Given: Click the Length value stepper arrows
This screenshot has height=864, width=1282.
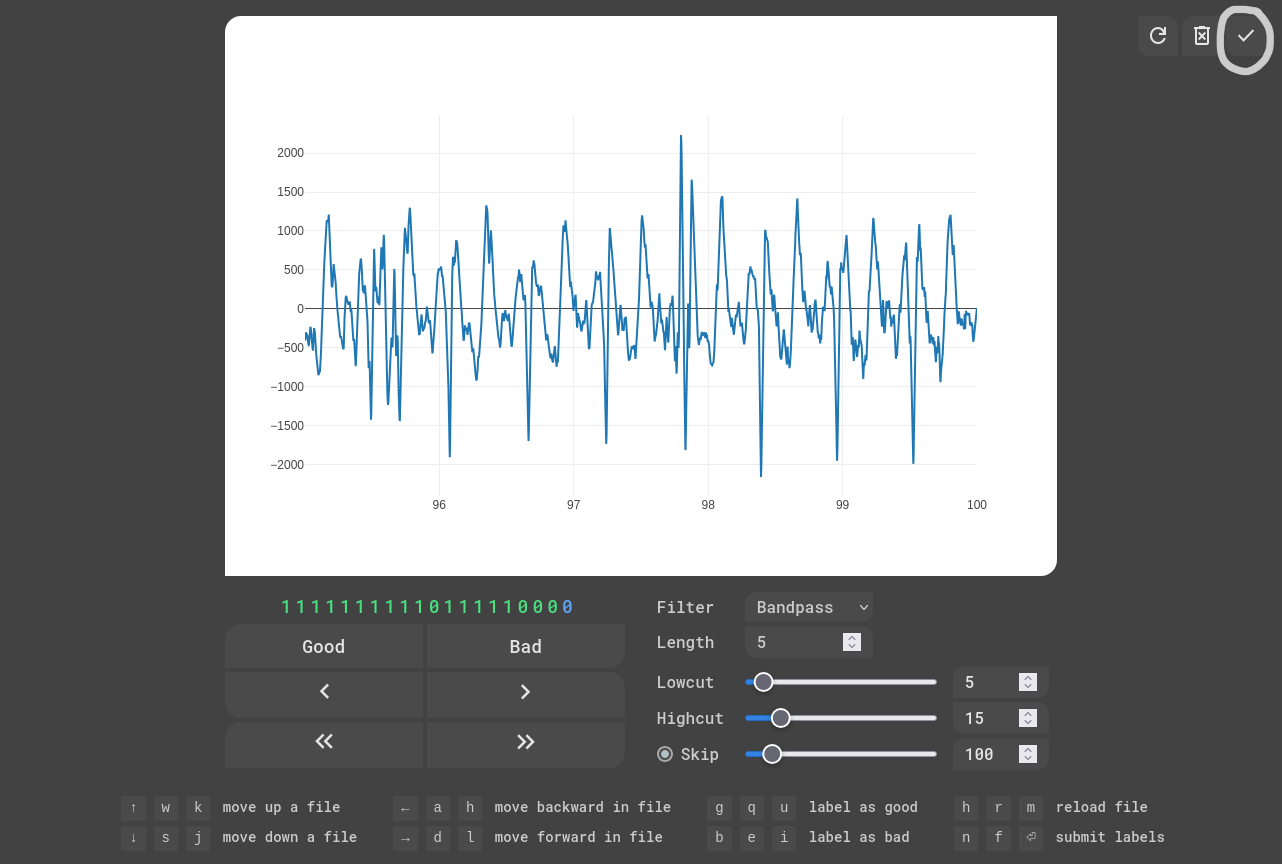Looking at the screenshot, I should pos(852,642).
